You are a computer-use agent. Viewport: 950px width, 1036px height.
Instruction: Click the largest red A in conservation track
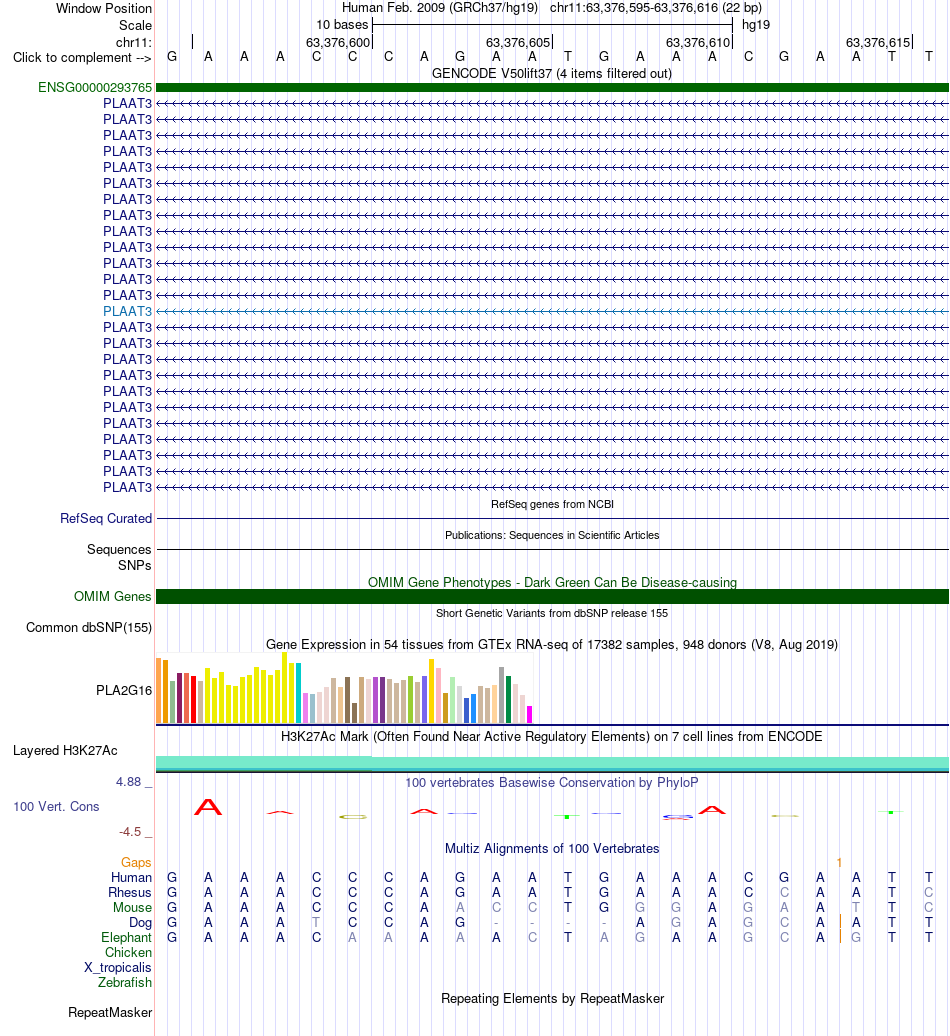(x=208, y=807)
